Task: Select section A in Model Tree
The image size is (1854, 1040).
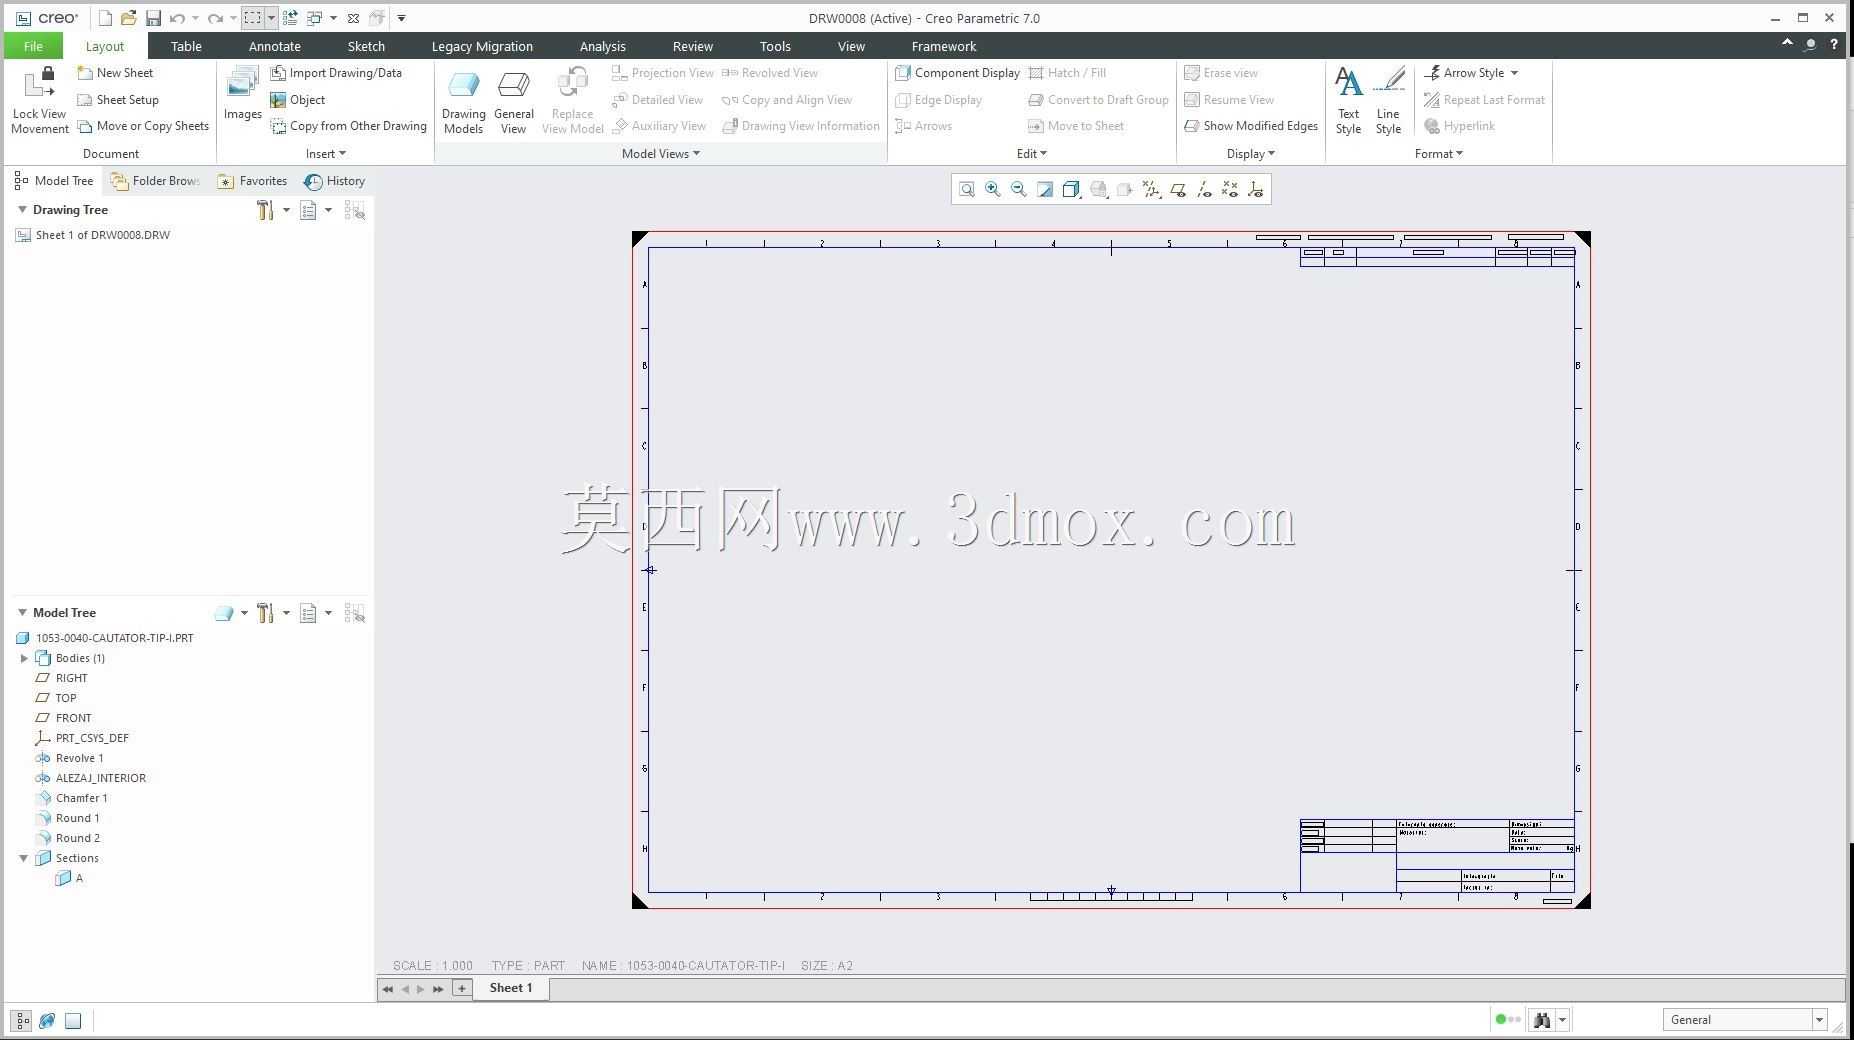Action: [69, 878]
